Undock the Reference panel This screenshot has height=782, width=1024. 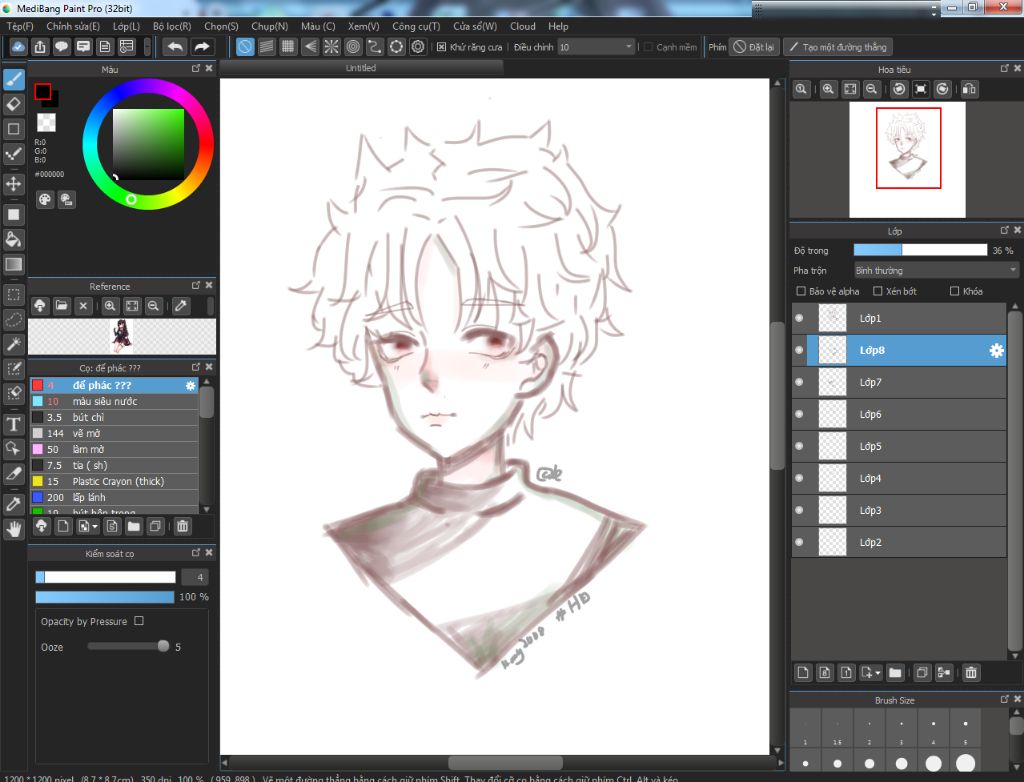pos(196,285)
